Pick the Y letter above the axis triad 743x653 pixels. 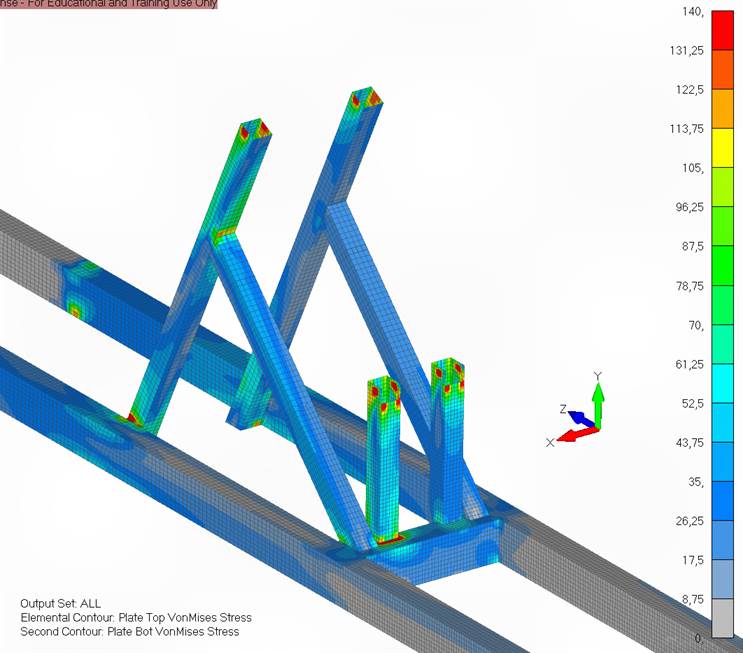pos(597,376)
